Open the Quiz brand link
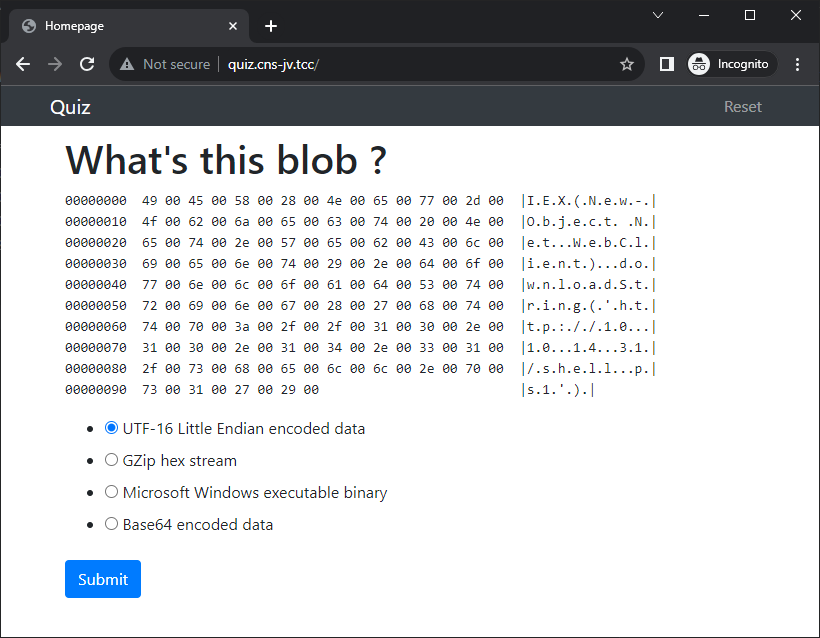The height and width of the screenshot is (638, 820). point(70,107)
